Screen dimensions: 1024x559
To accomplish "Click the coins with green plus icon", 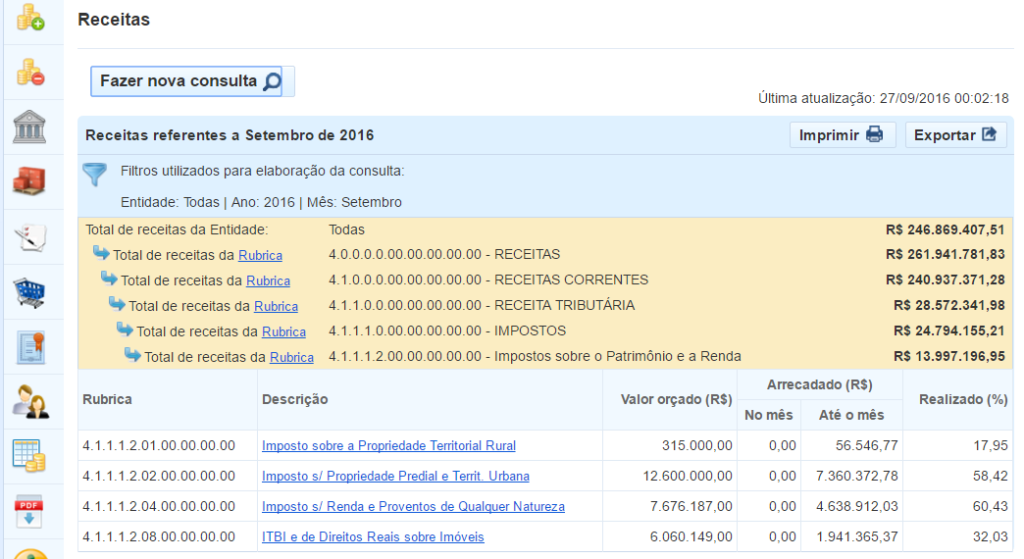I will [x=31, y=18].
